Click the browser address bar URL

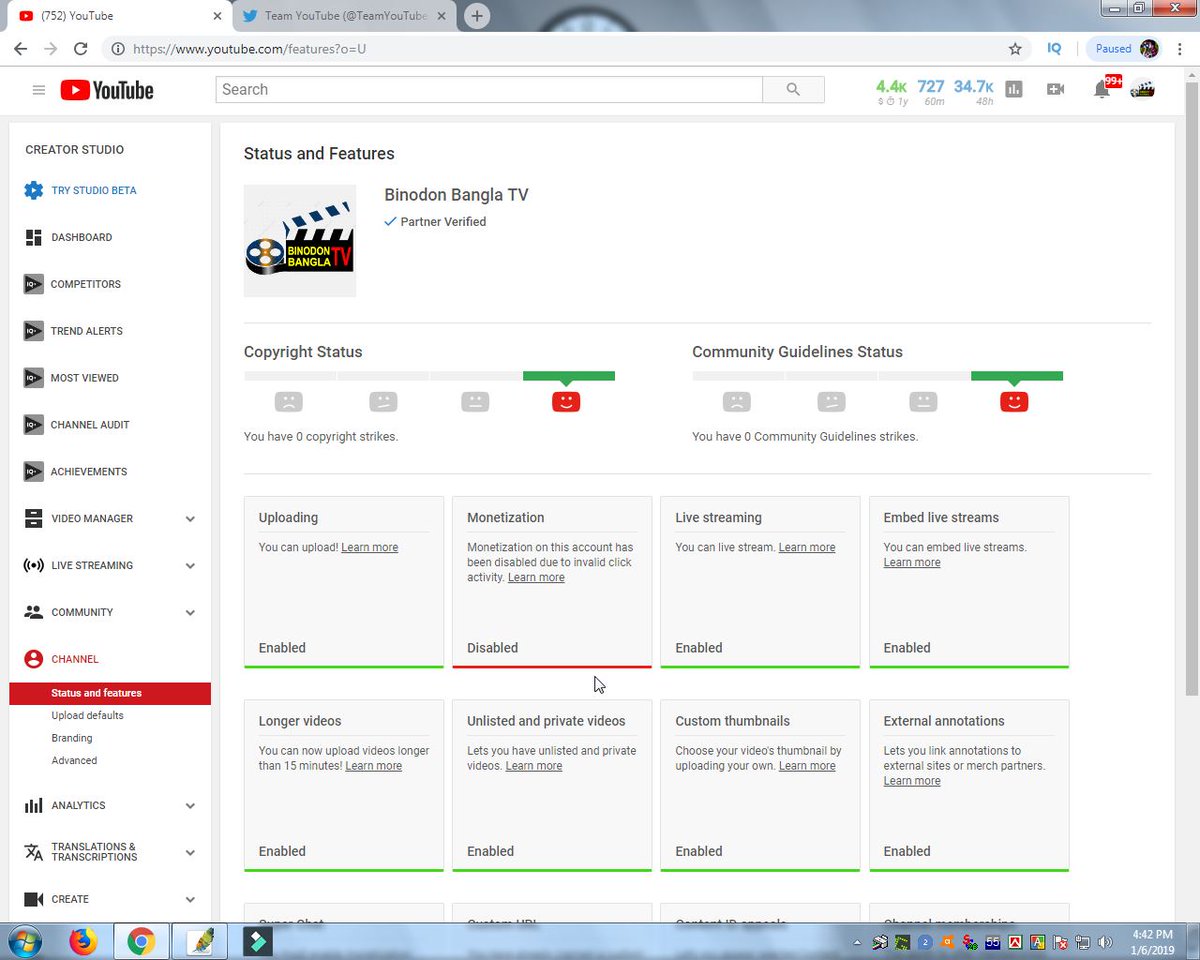(x=250, y=48)
